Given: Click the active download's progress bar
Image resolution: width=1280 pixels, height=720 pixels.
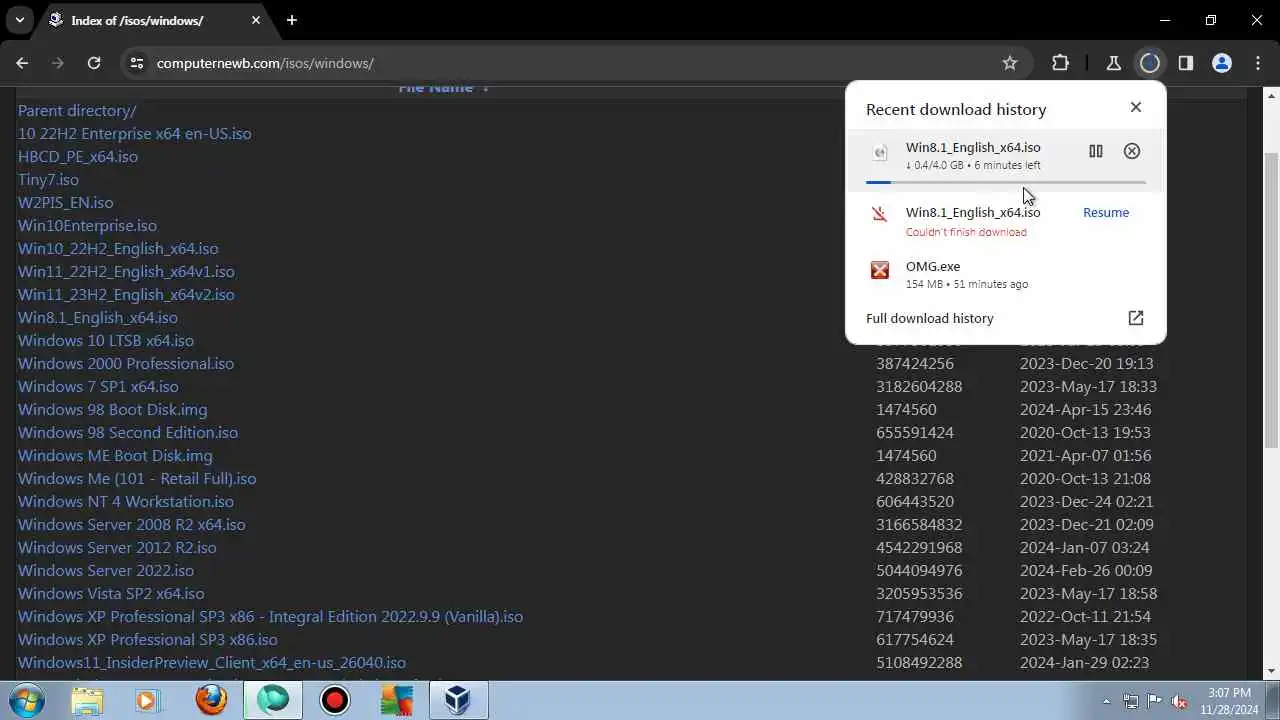Looking at the screenshot, I should [x=1005, y=182].
